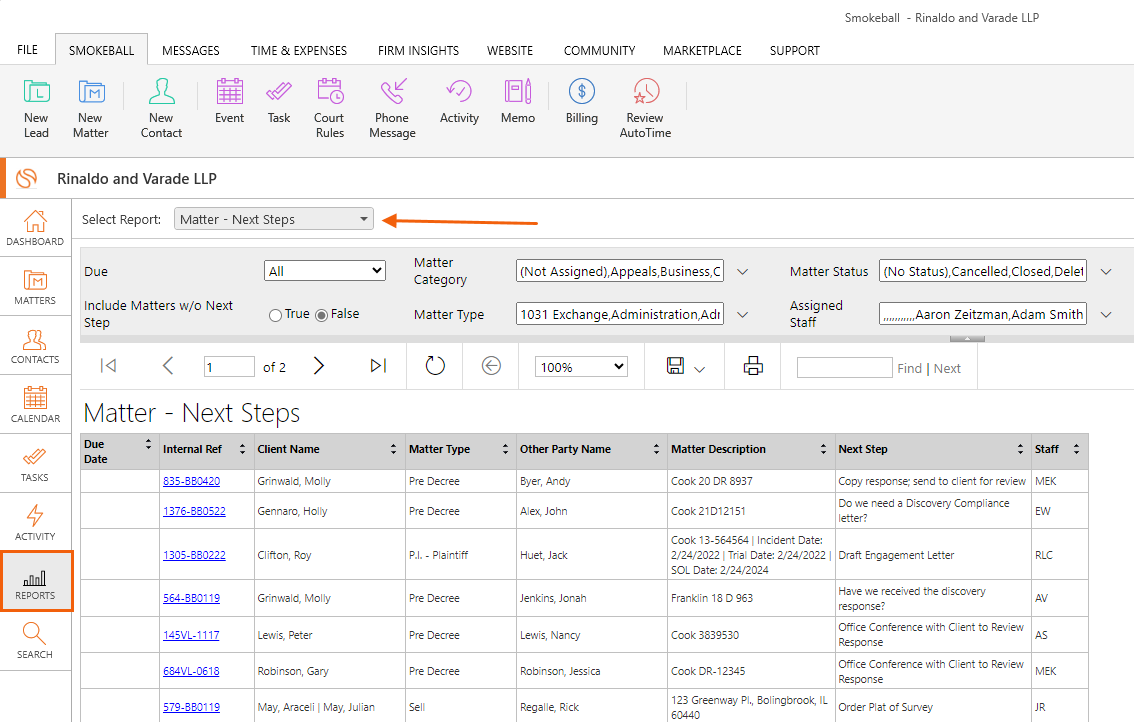This screenshot has width=1134, height=722.
Task: Open matter link 1376-BB0522
Action: click(195, 511)
